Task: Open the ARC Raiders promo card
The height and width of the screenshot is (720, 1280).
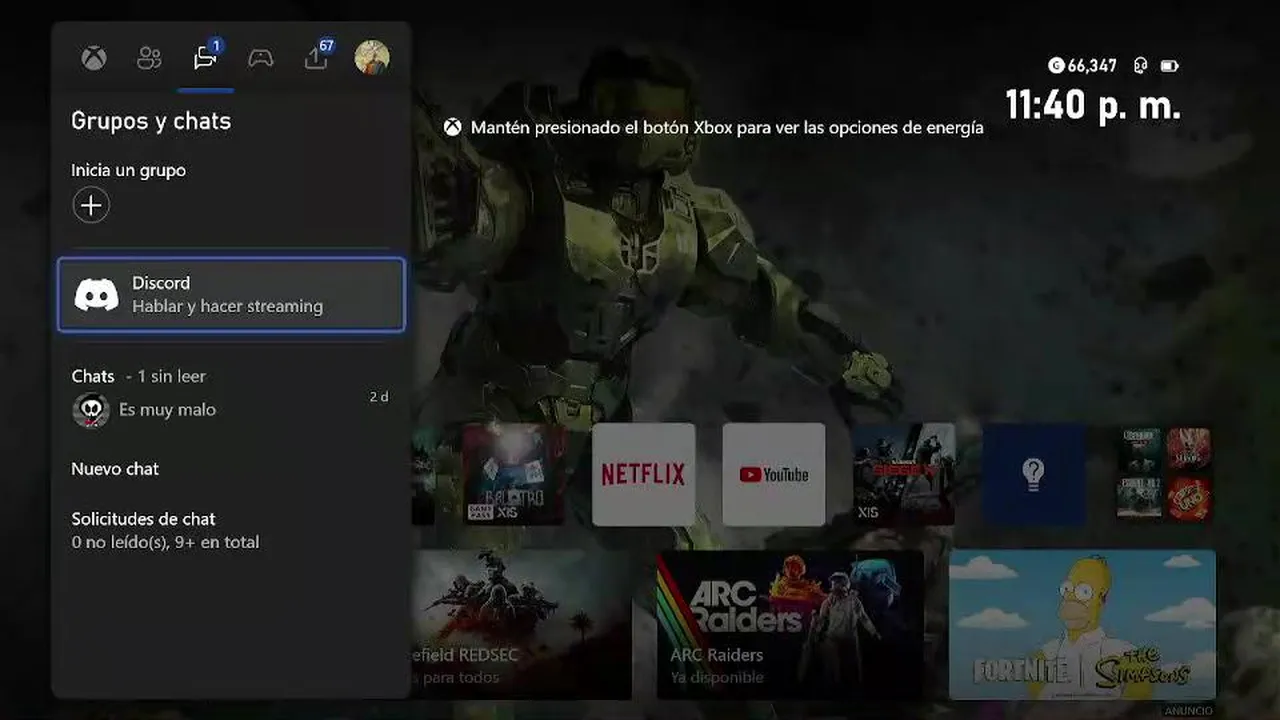Action: tap(790, 624)
